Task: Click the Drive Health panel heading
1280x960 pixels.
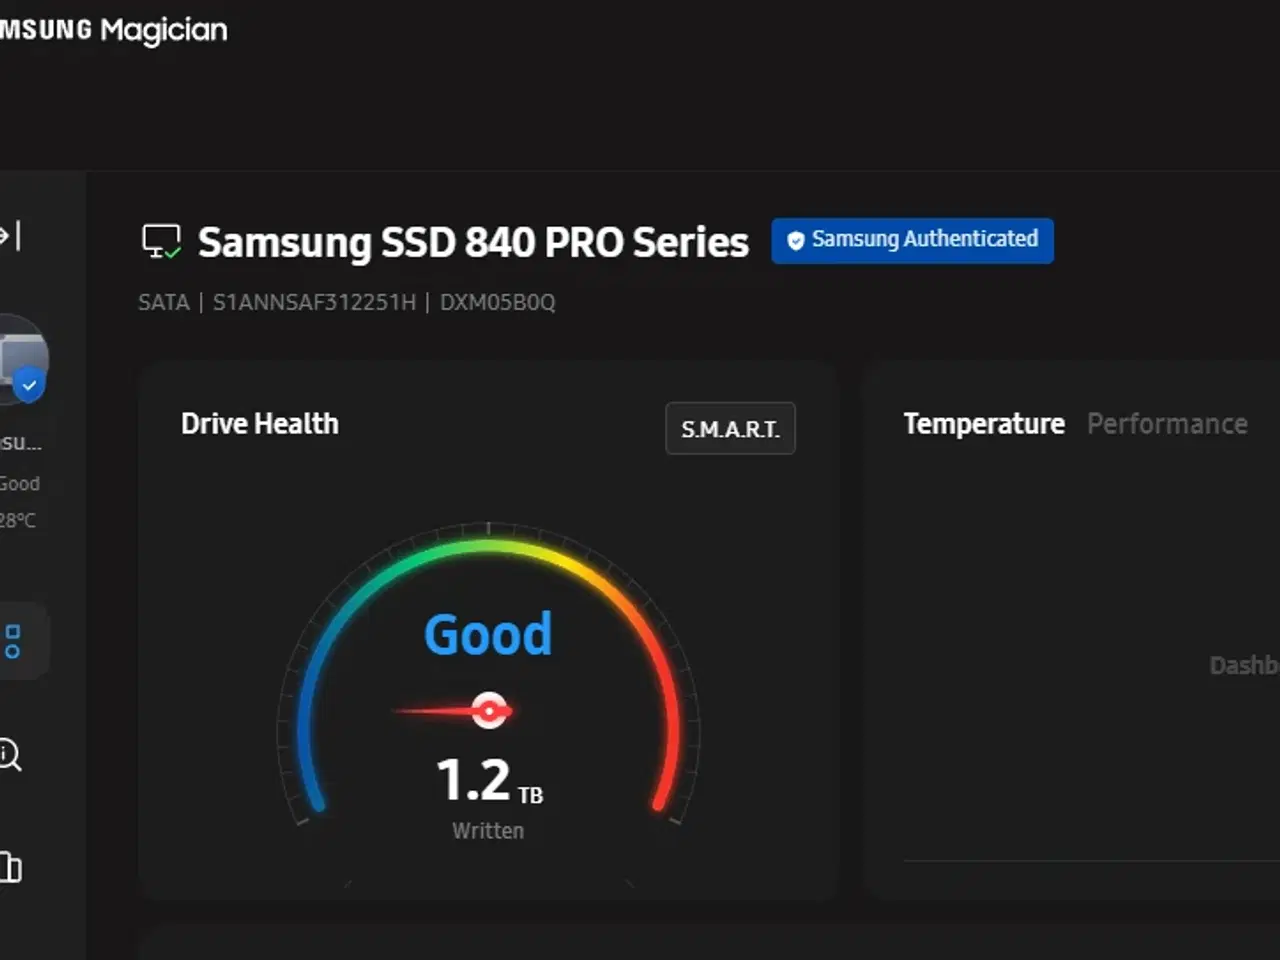Action: coord(259,423)
